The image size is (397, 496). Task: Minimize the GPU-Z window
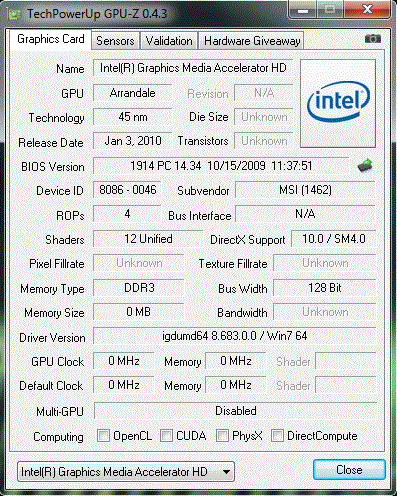[303, 11]
